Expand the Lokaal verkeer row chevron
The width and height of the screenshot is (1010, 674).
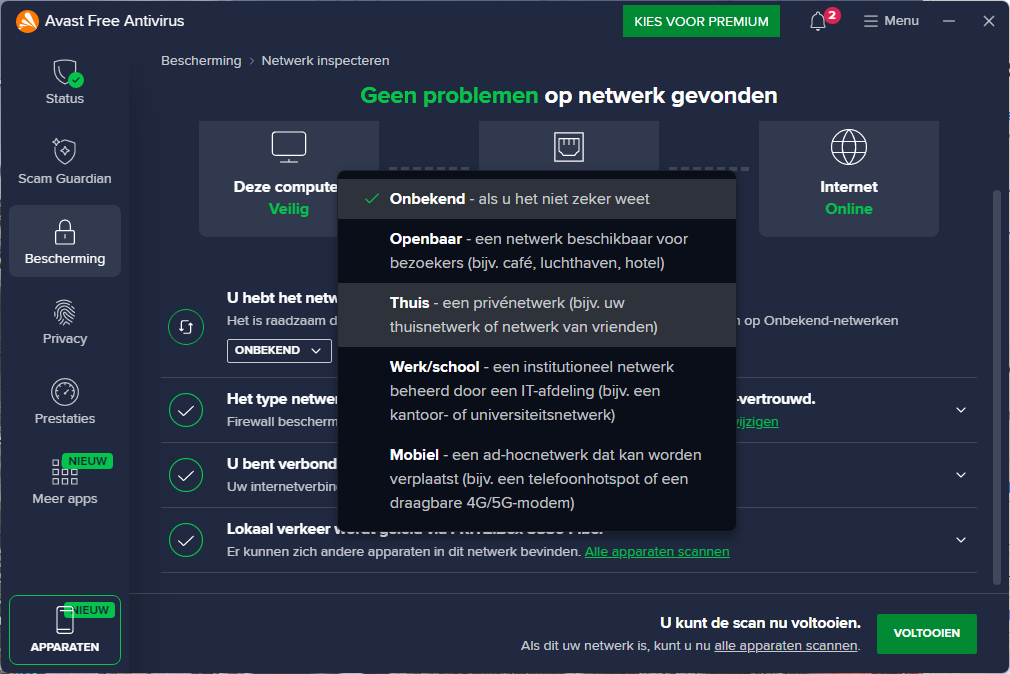point(961,540)
